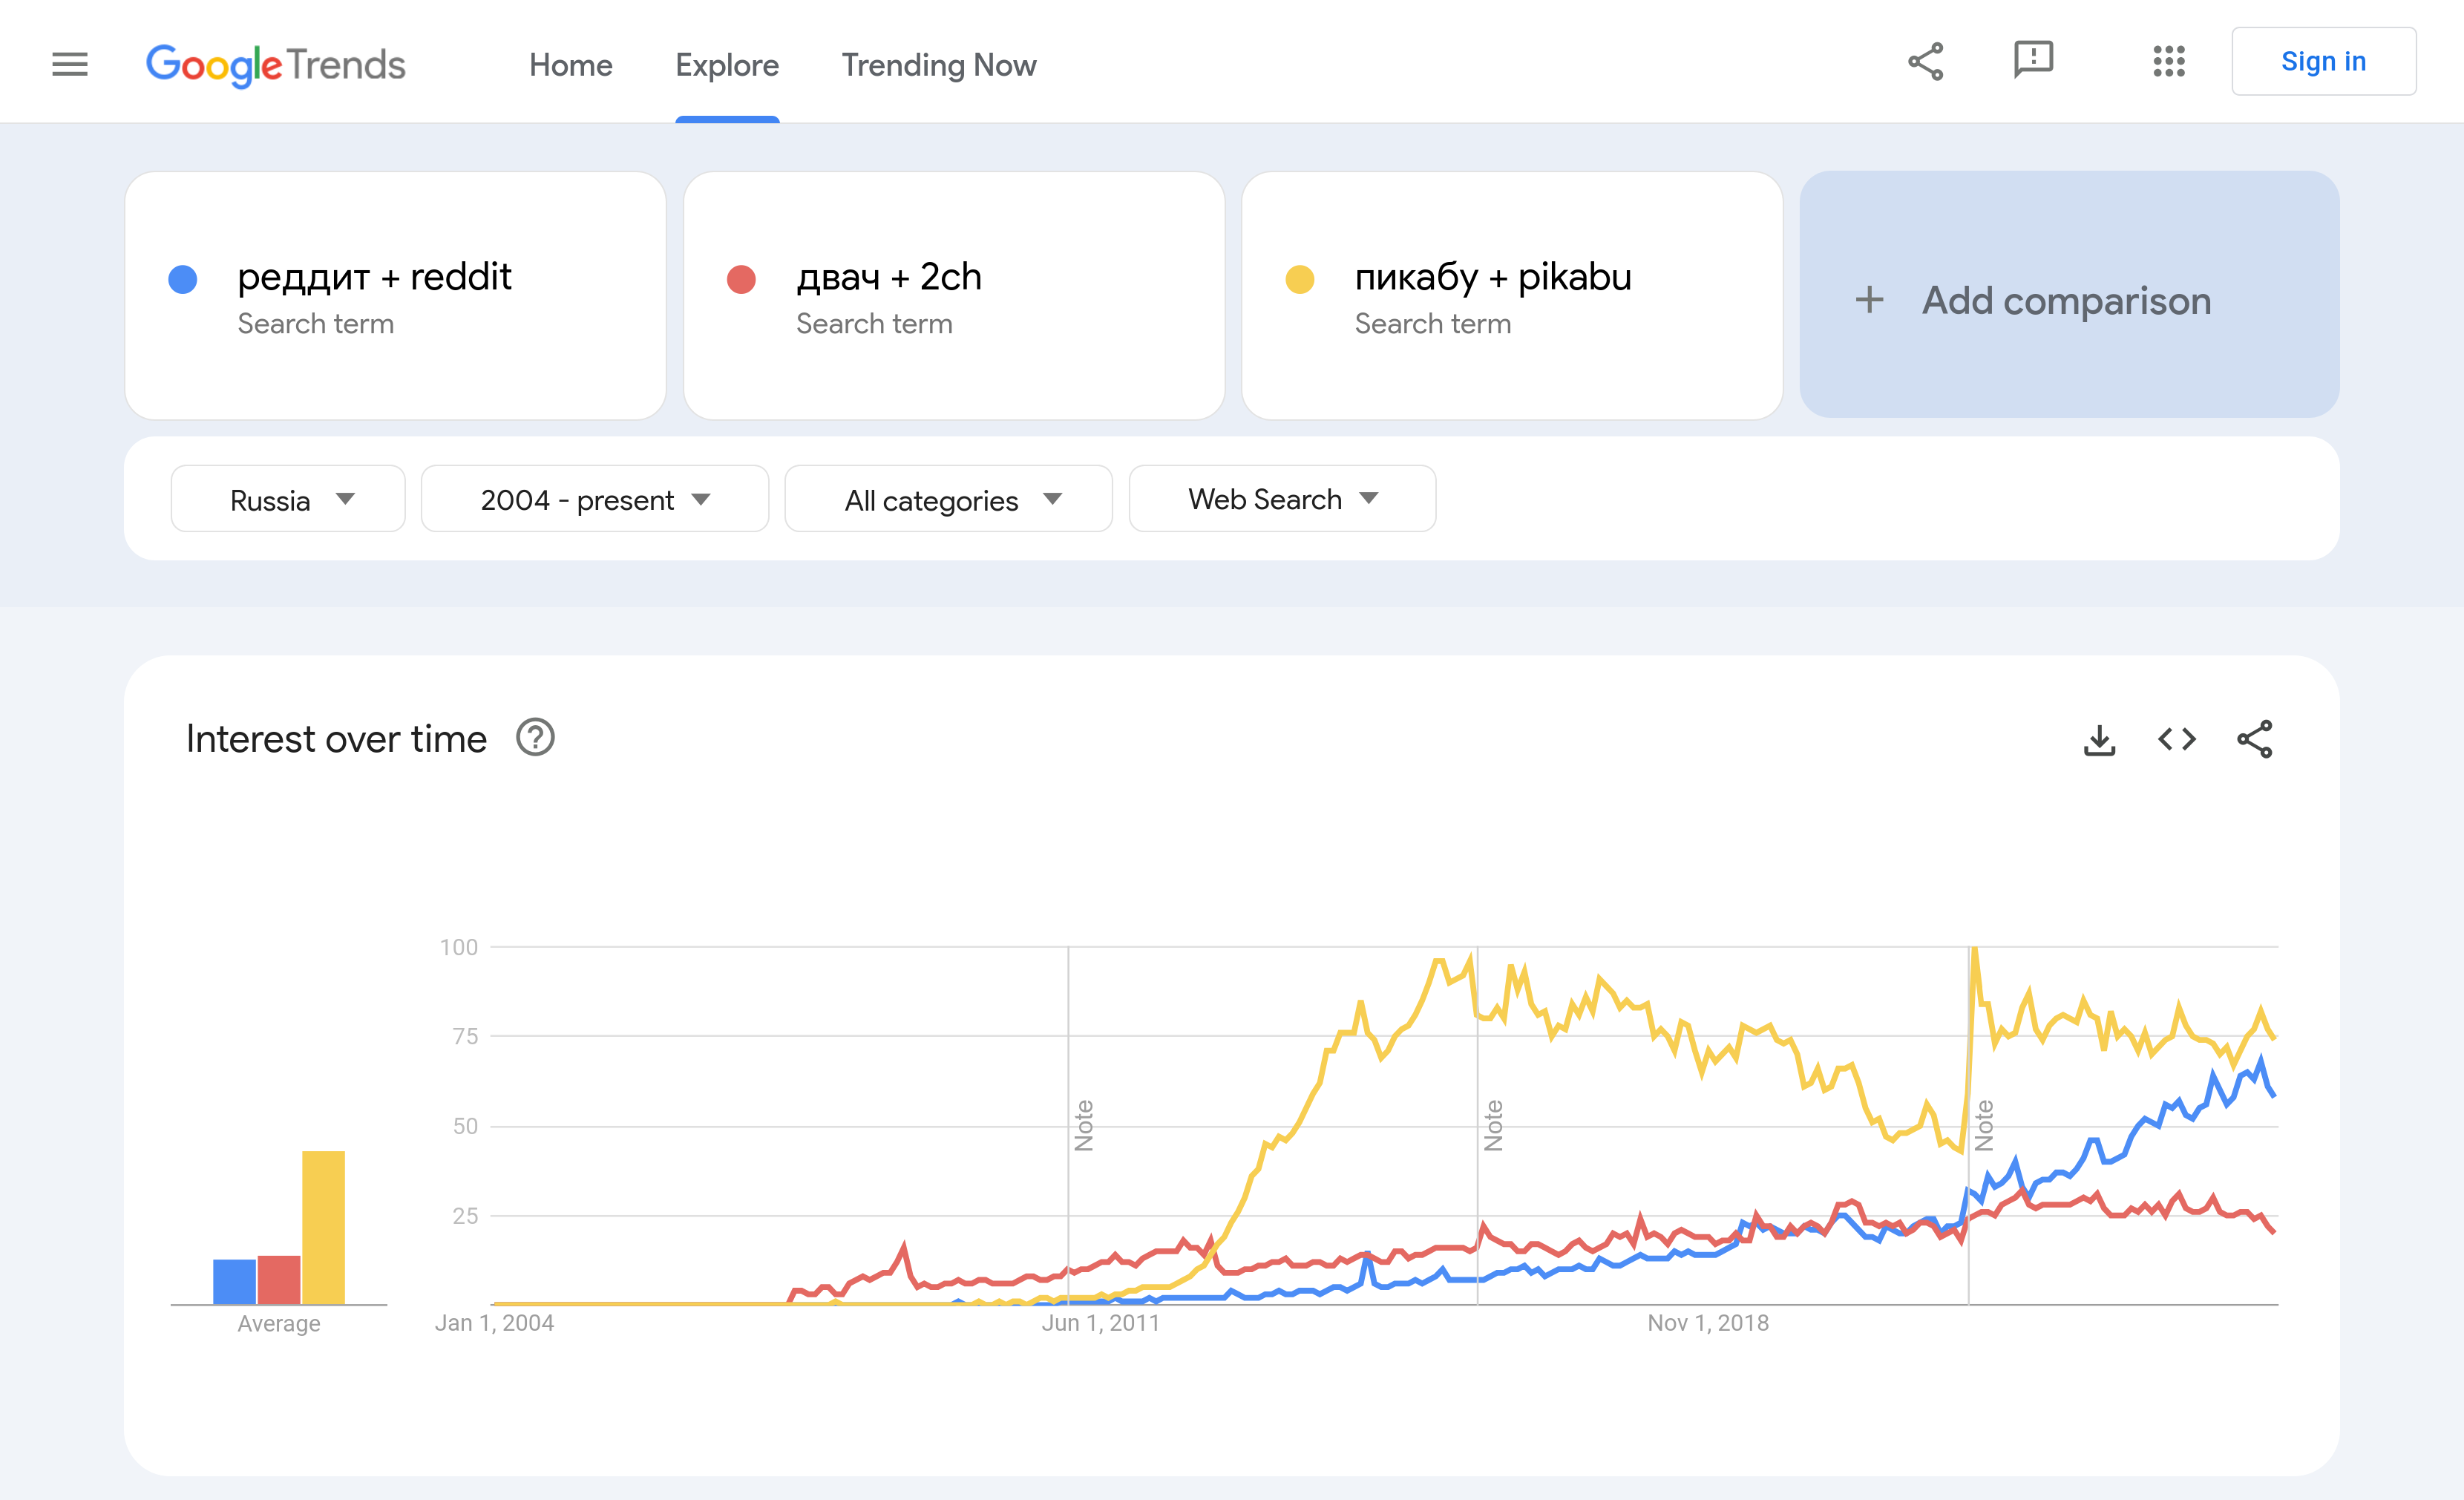2464x1500 pixels.
Task: Expand the Russia region dropdown
Action: pos(288,499)
